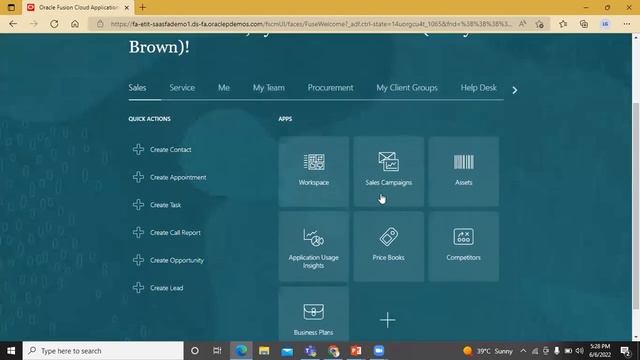
Task: Click the Create Call Report quick action
Action: click(167, 233)
